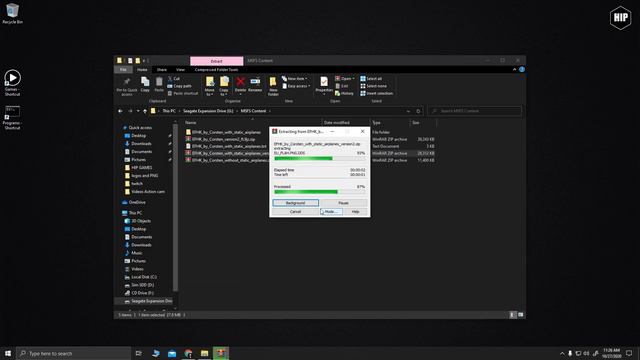
Task: Click the taskbar Type here to search box
Action: pos(73,353)
